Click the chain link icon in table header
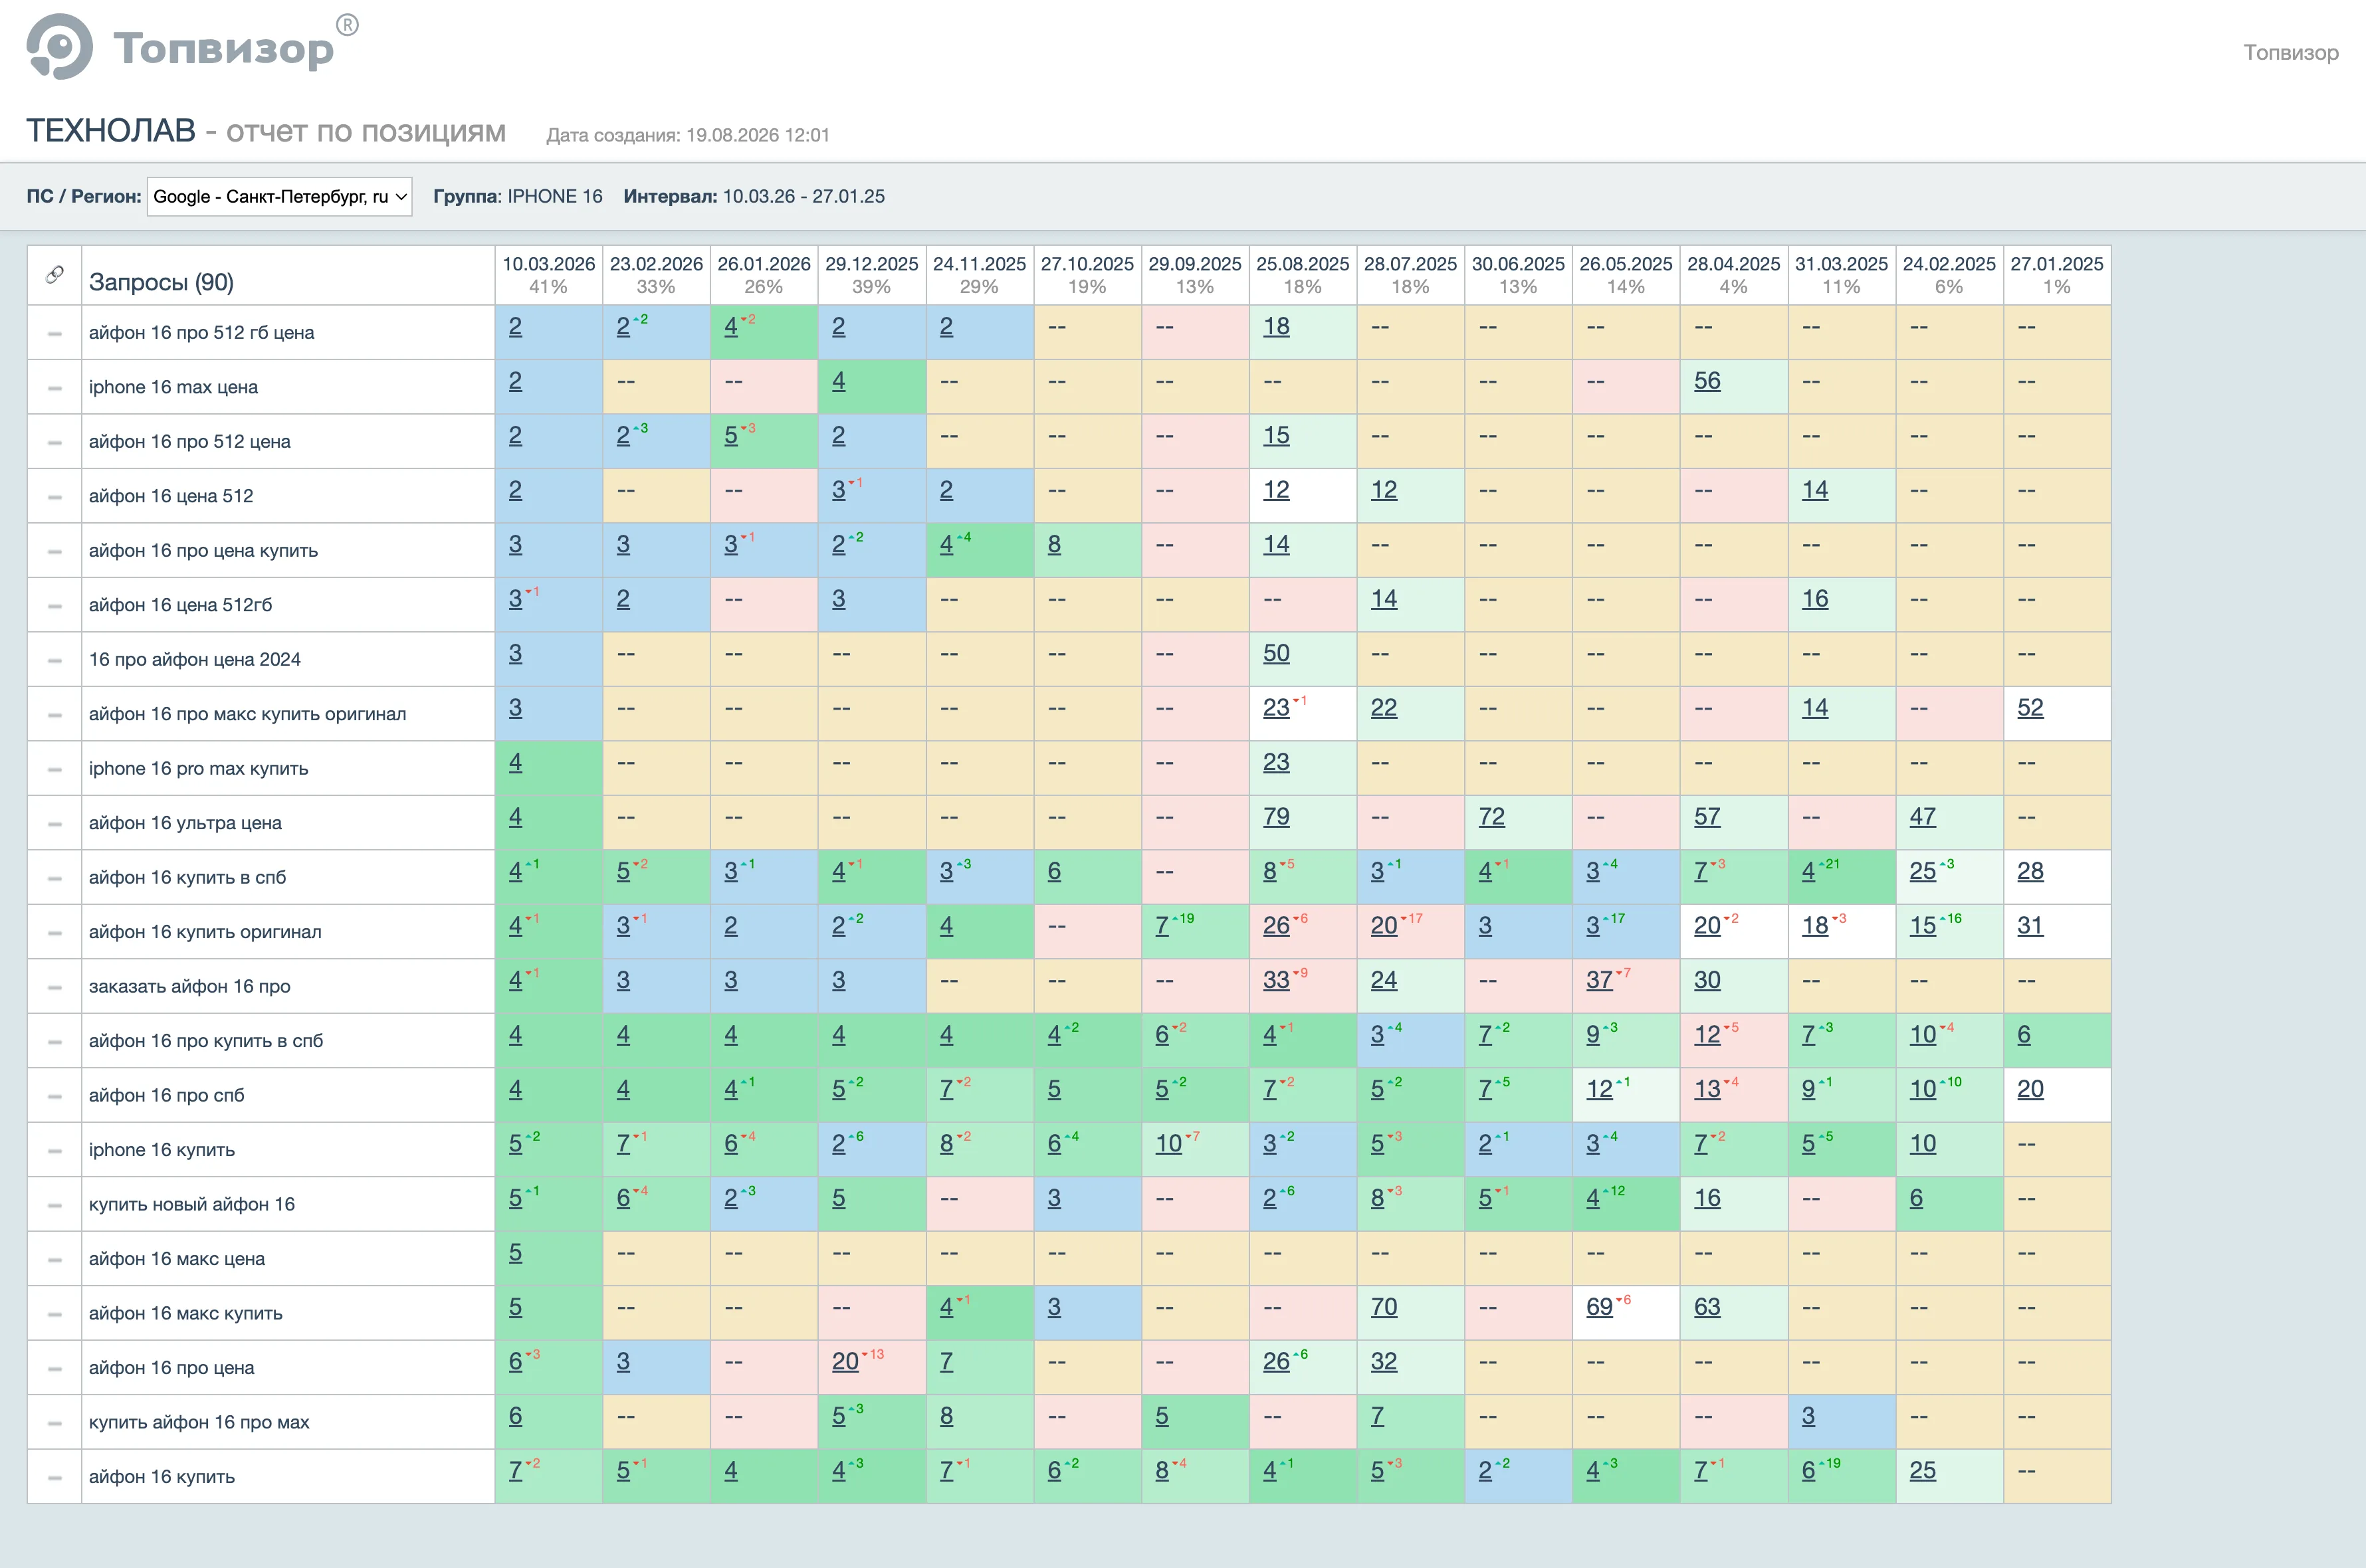The width and height of the screenshot is (2366, 1568). [x=55, y=274]
